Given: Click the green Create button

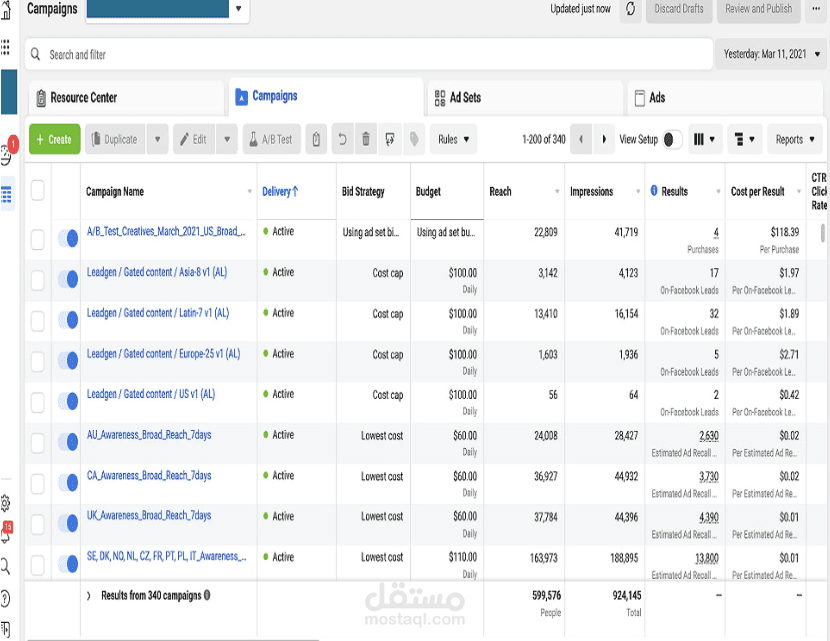Looking at the screenshot, I should (55, 139).
